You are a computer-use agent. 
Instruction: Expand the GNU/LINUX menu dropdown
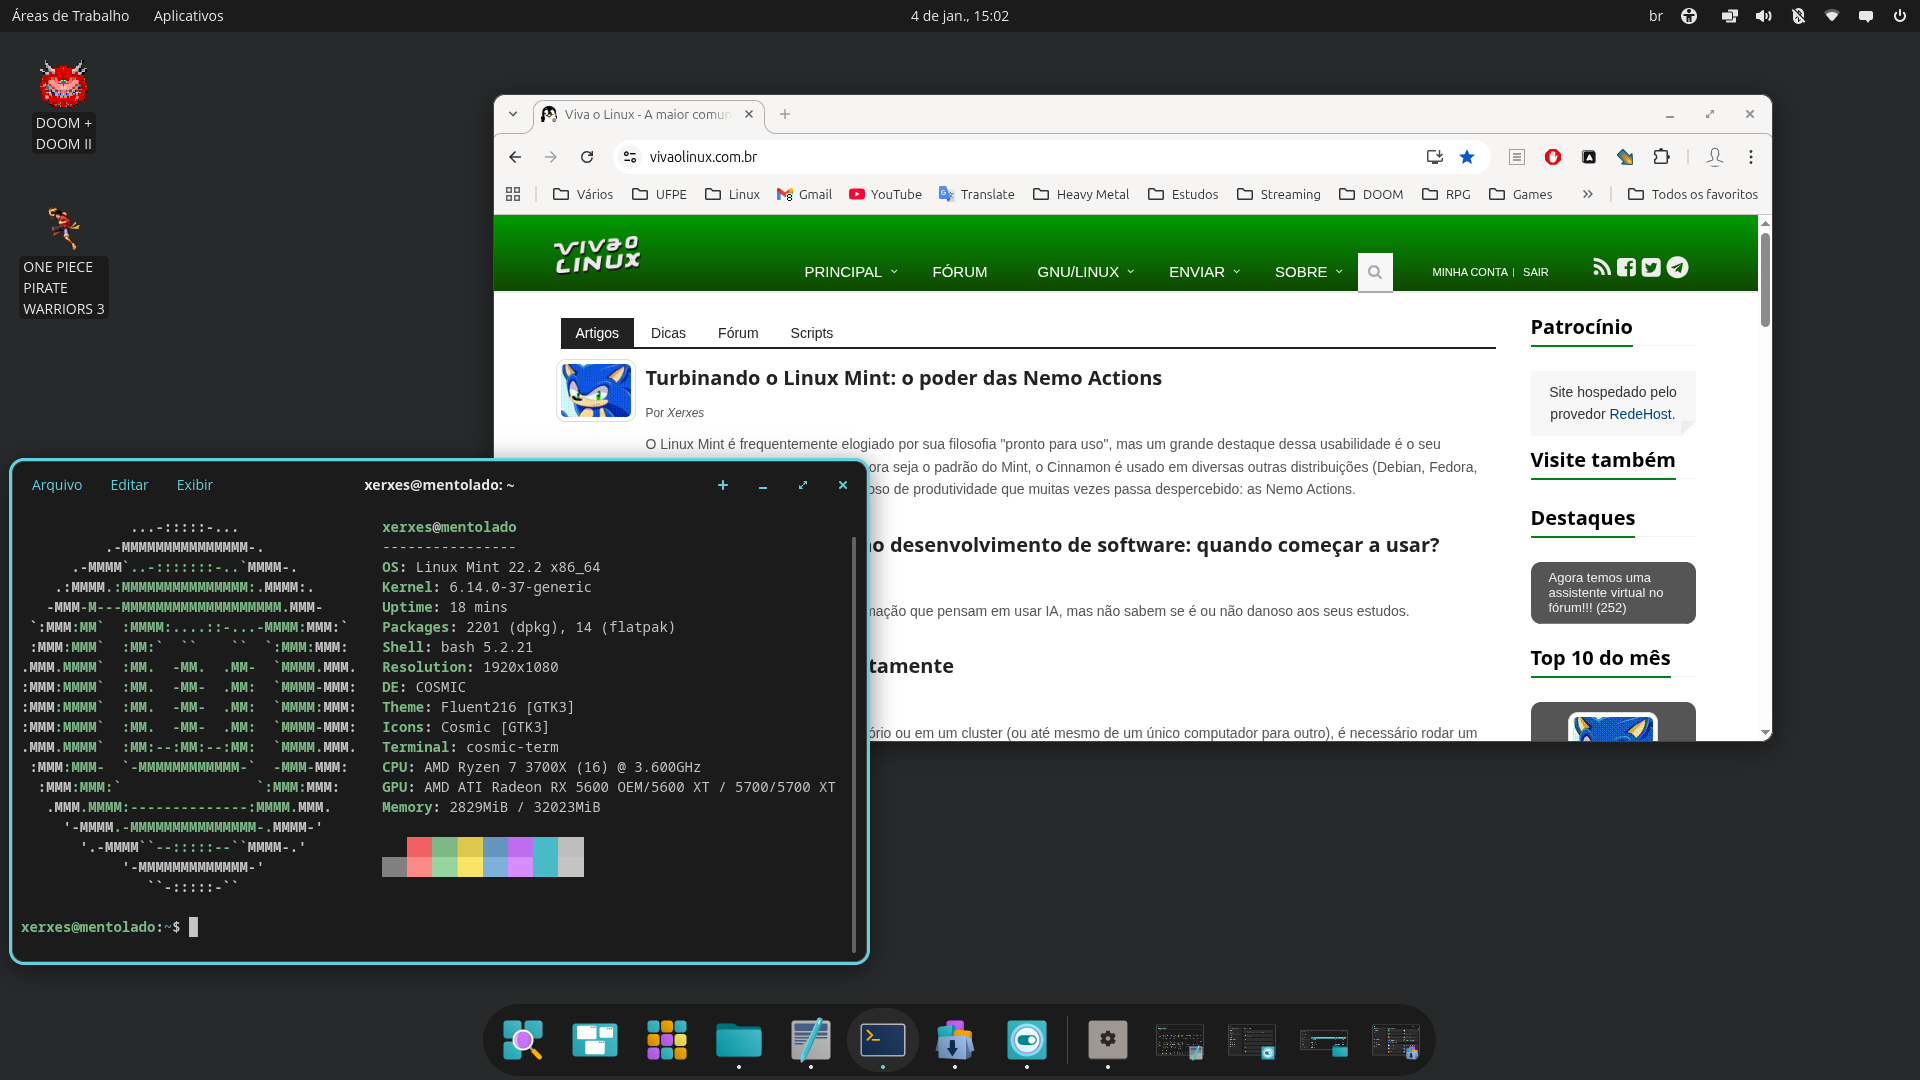point(1086,272)
